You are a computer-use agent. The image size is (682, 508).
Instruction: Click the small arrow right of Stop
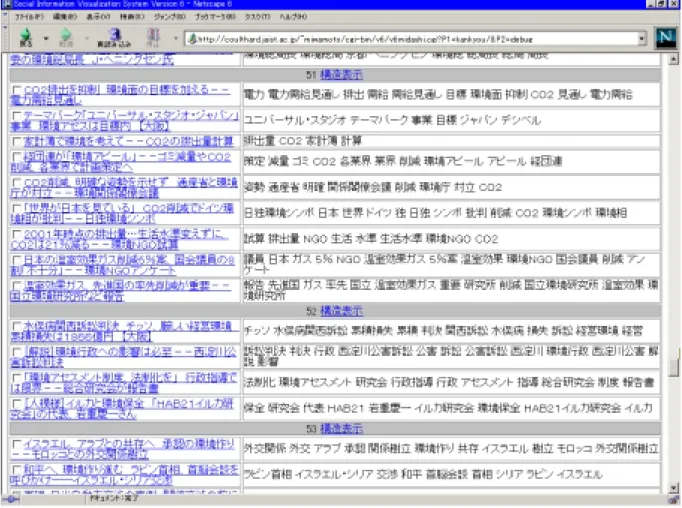pyautogui.click(x=175, y=38)
